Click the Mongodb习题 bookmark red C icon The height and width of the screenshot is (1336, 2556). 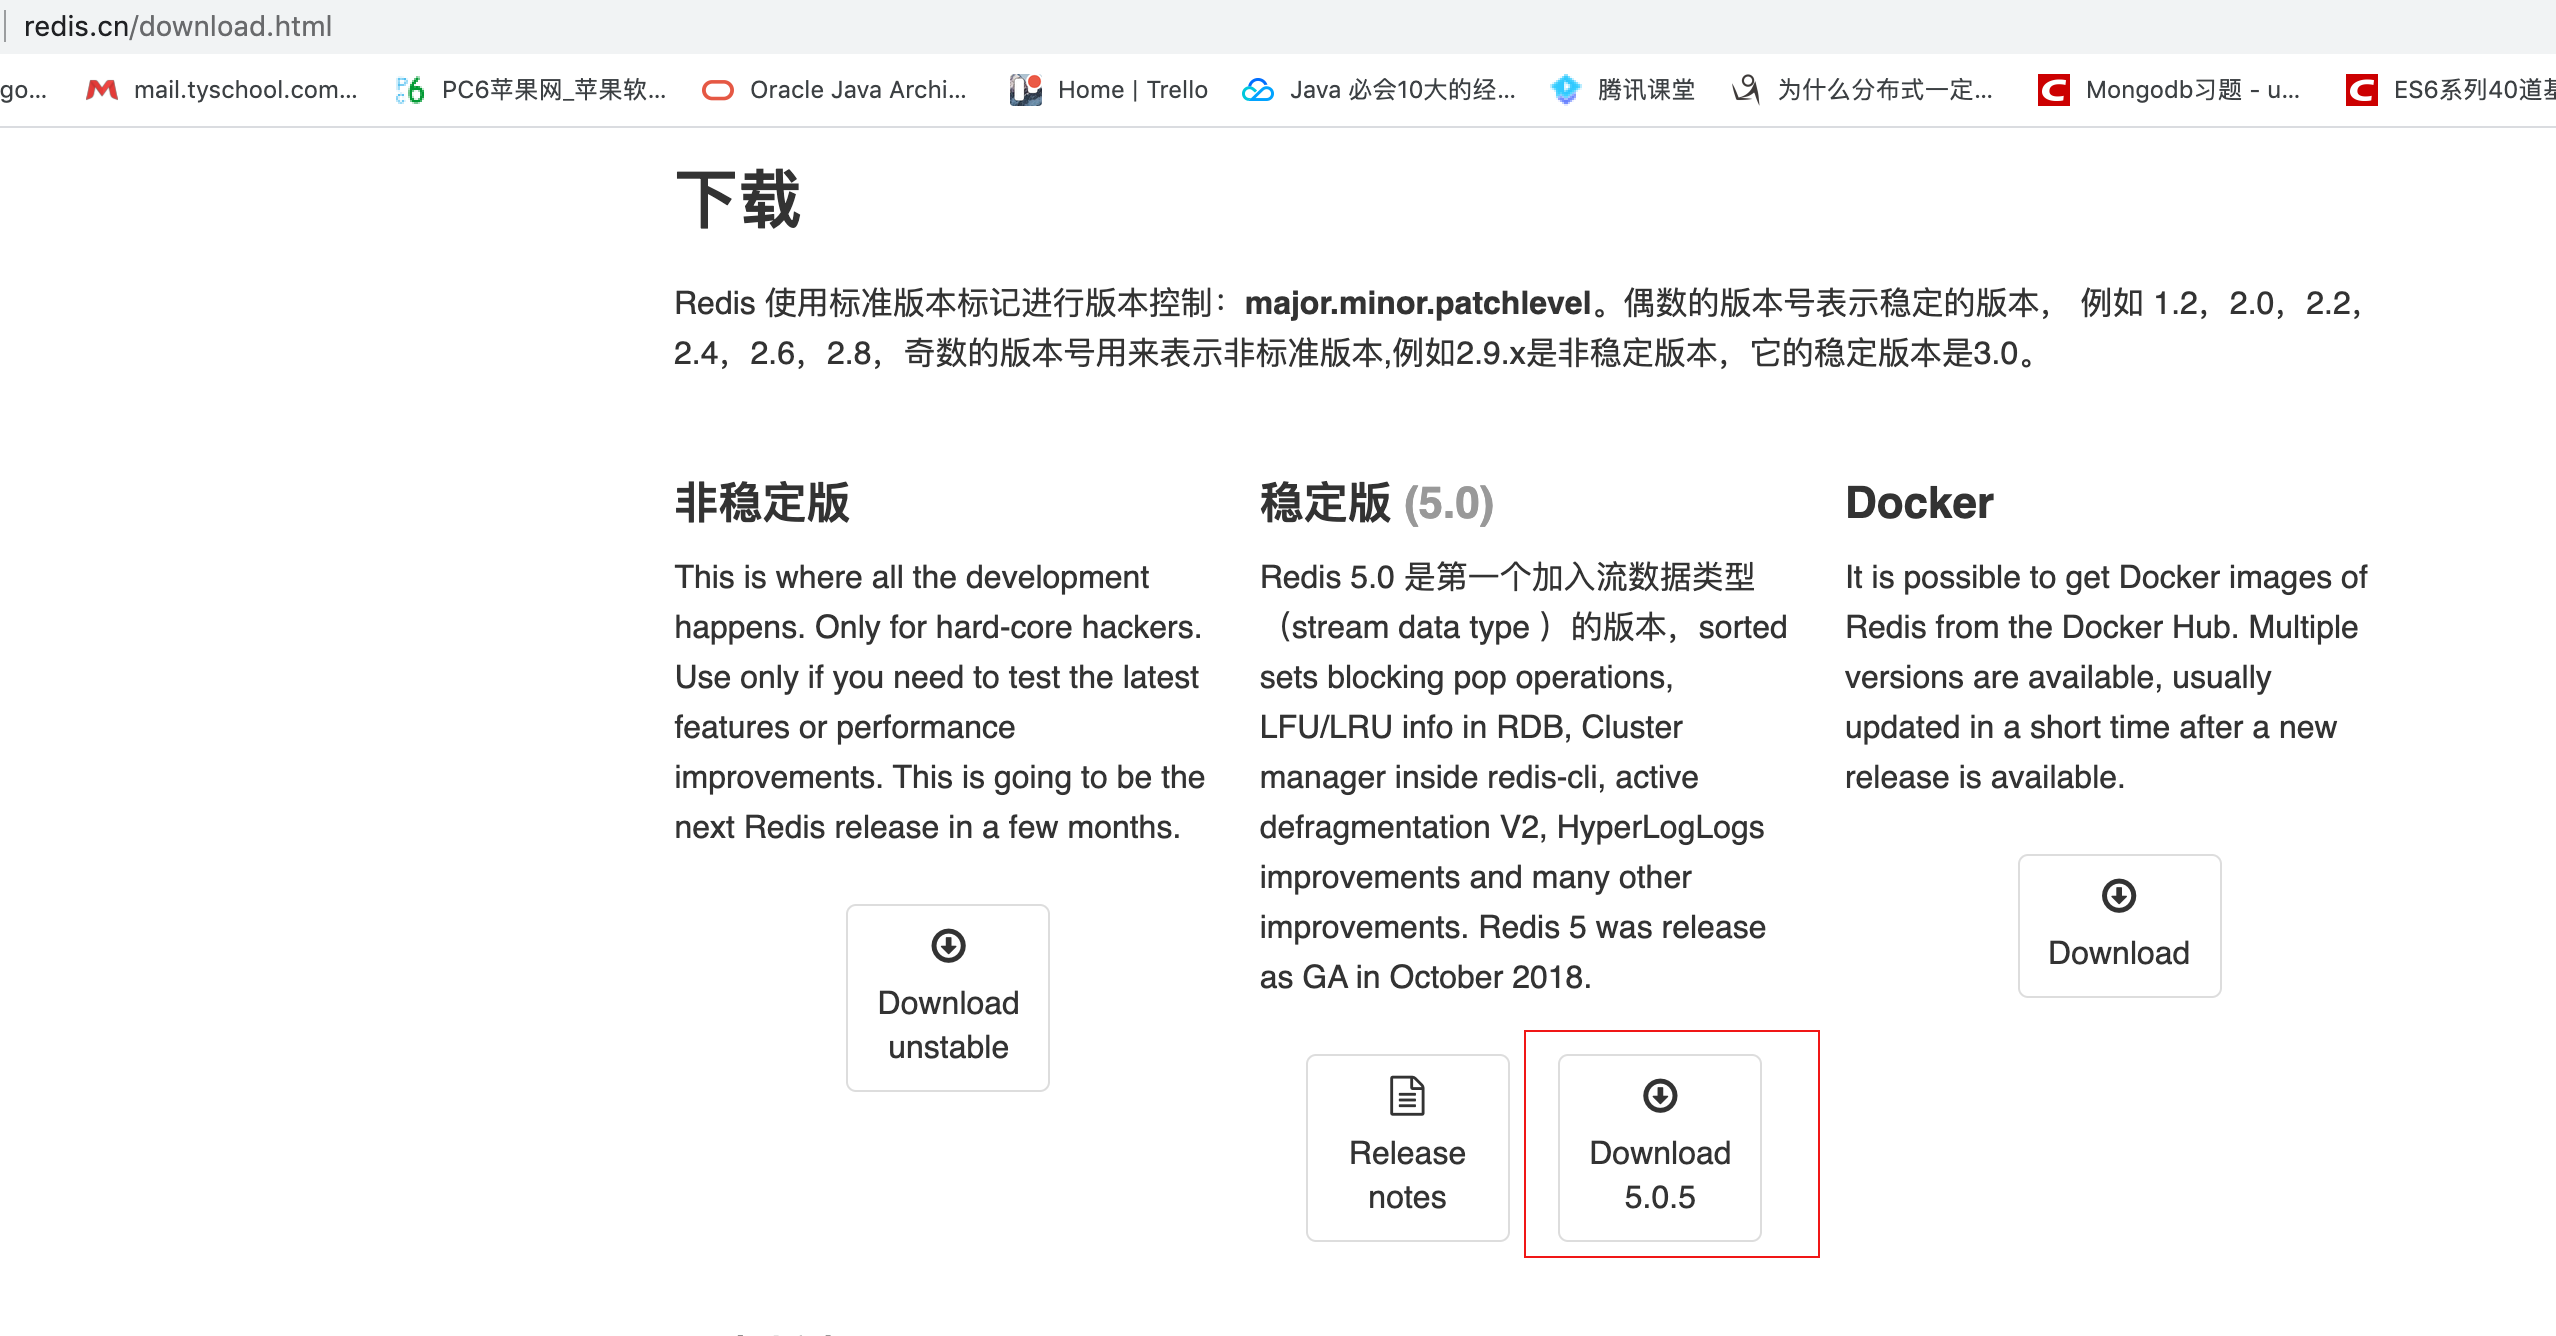2053,90
